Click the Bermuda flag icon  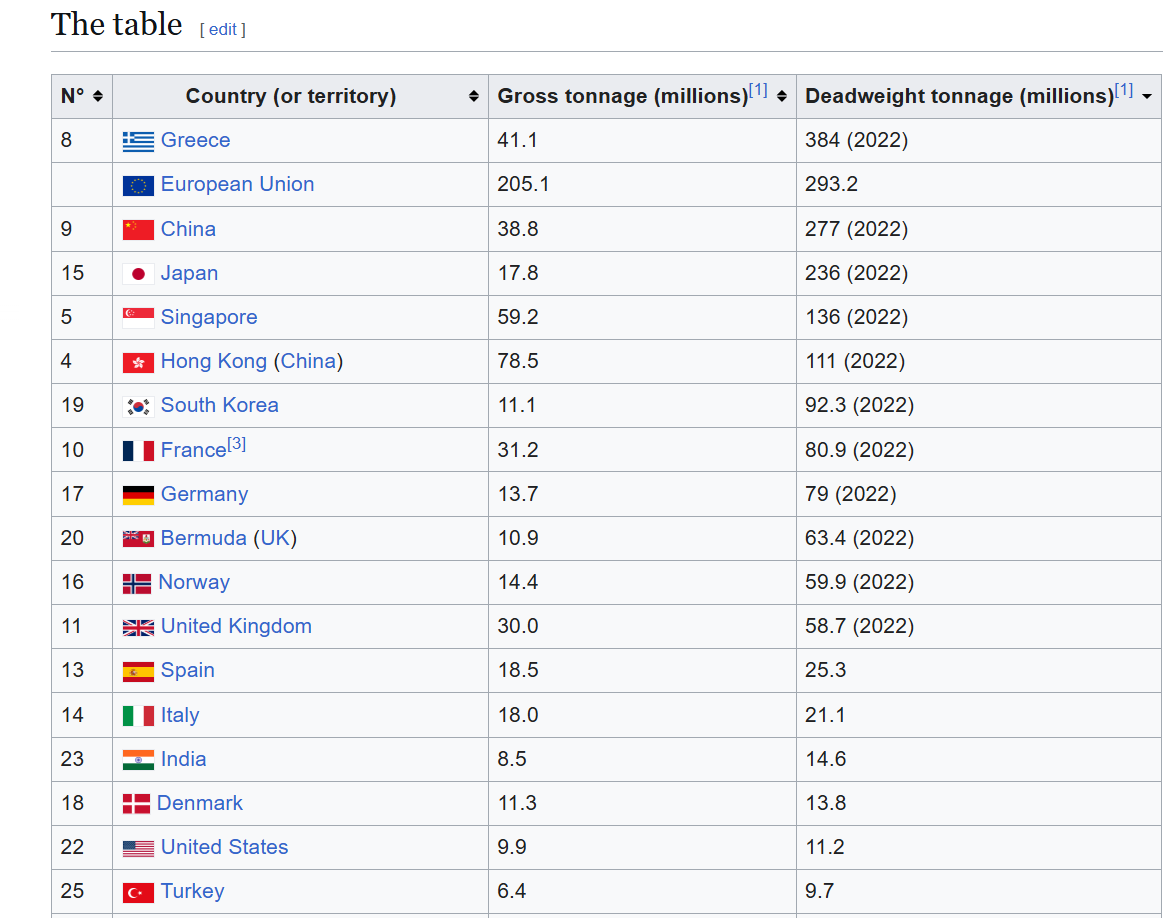click(138, 538)
